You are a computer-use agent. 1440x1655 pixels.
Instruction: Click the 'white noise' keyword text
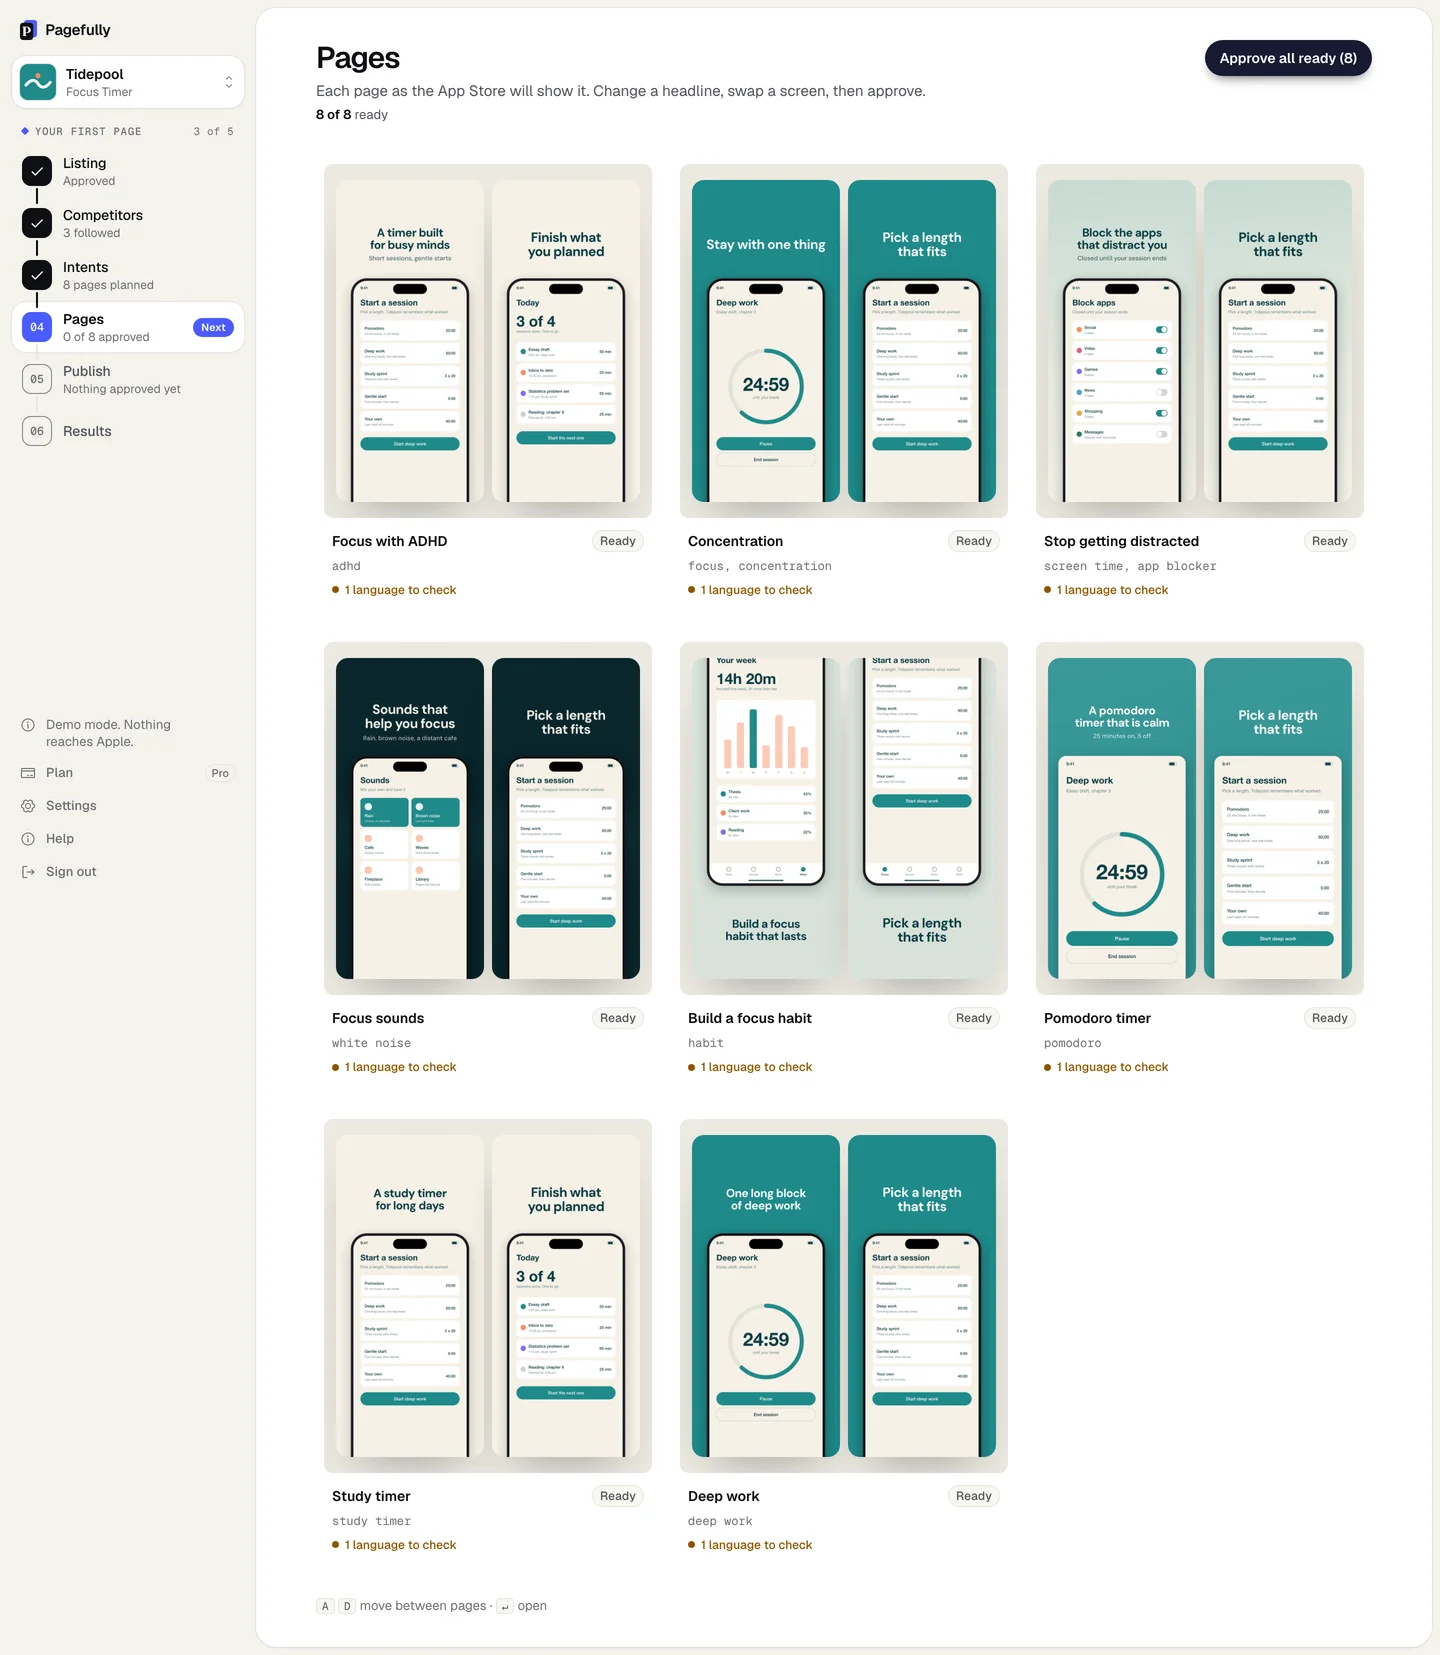[372, 1043]
